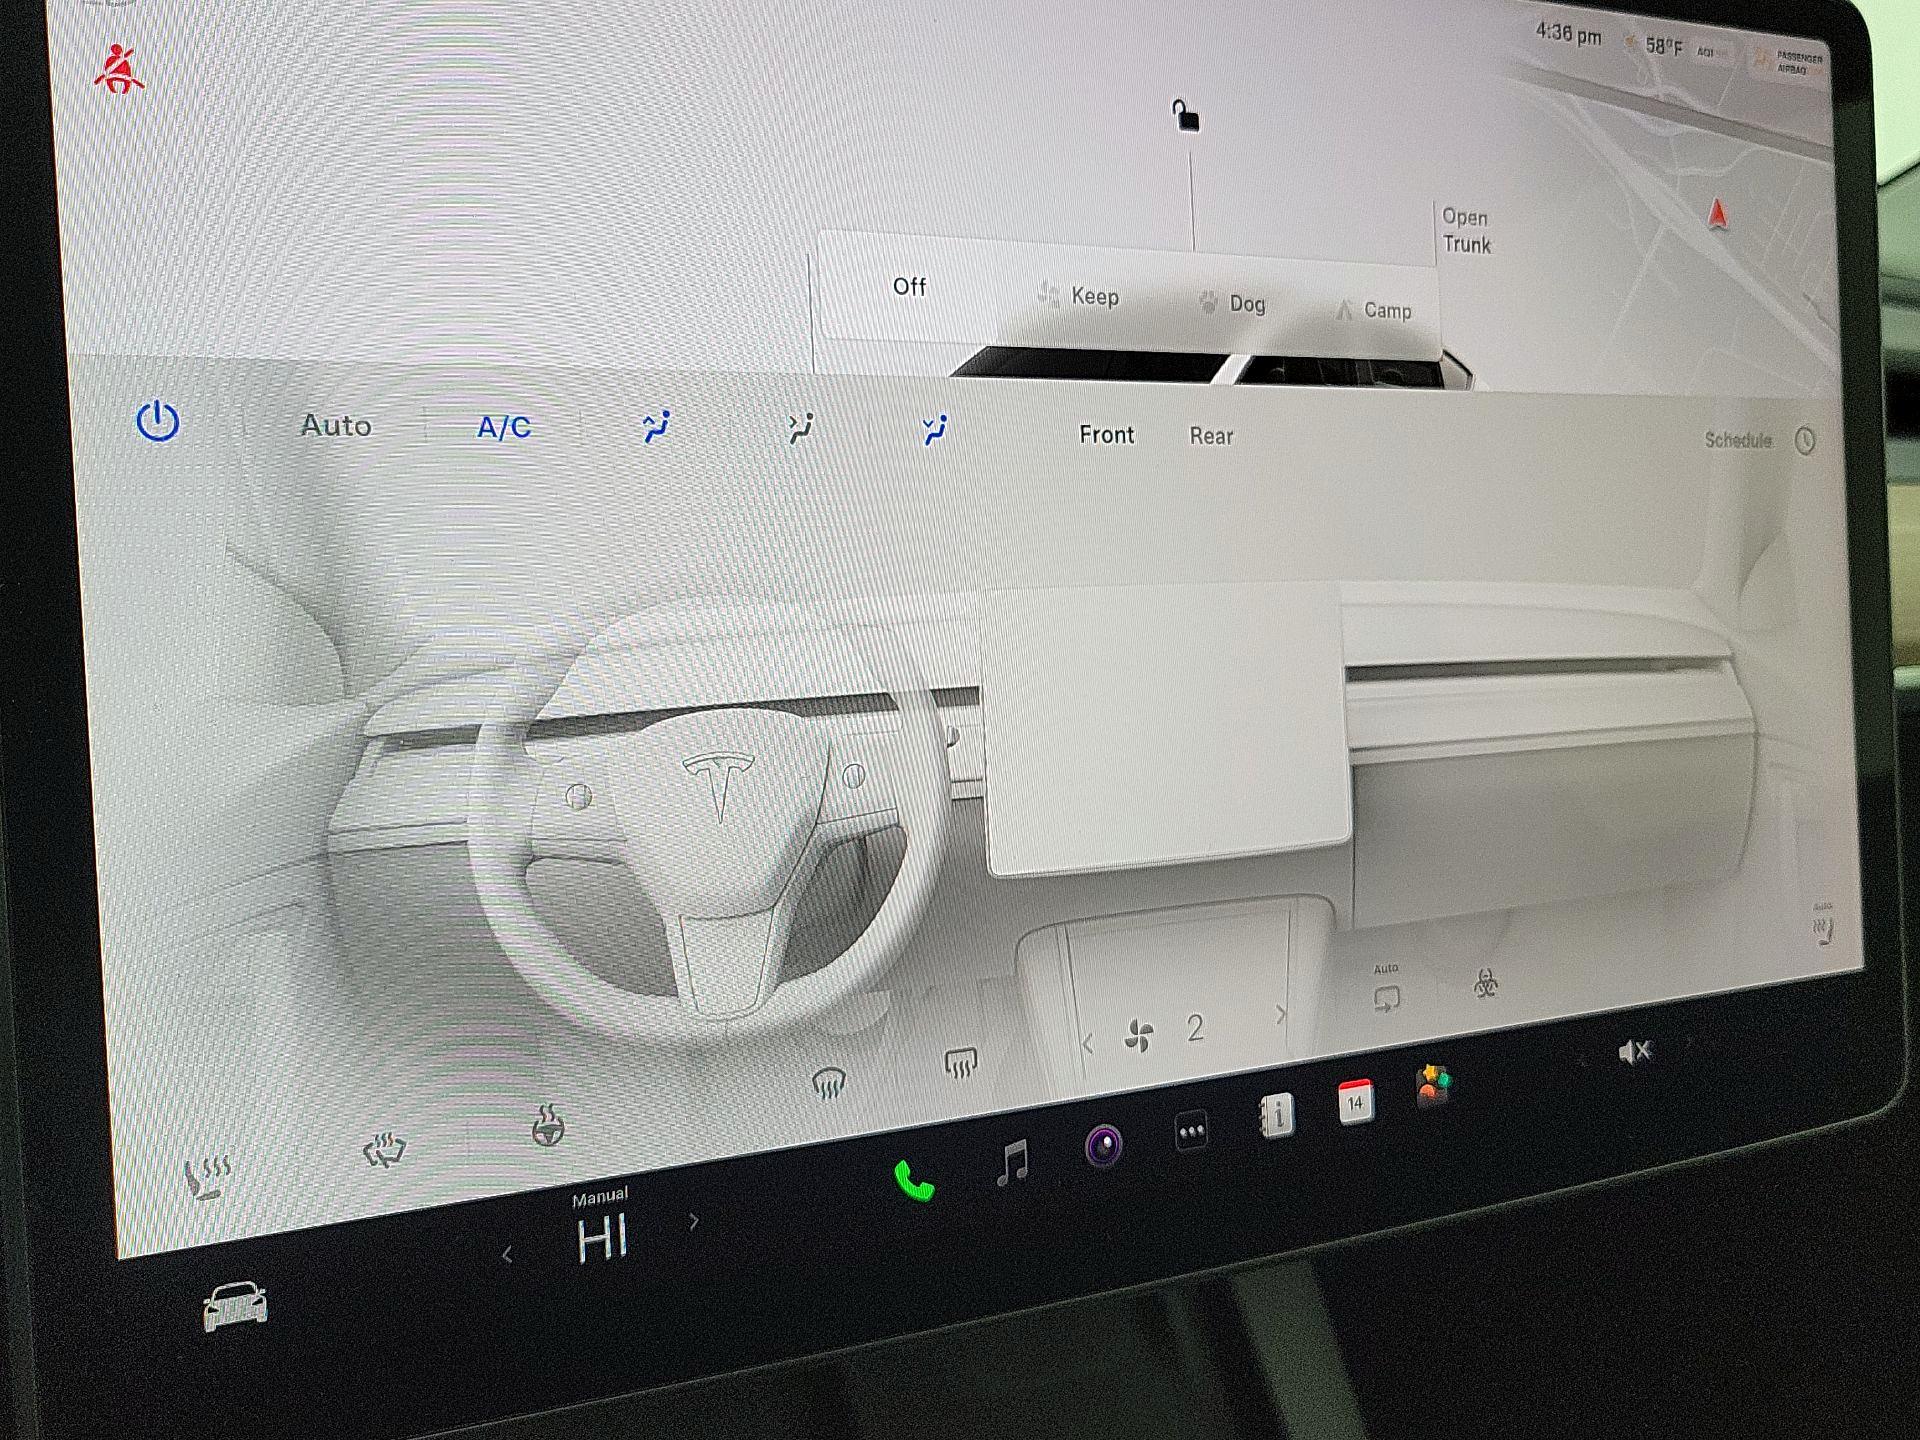Enable Bioweapon Defense Mode
The width and height of the screenshot is (1920, 1440).
(1485, 982)
